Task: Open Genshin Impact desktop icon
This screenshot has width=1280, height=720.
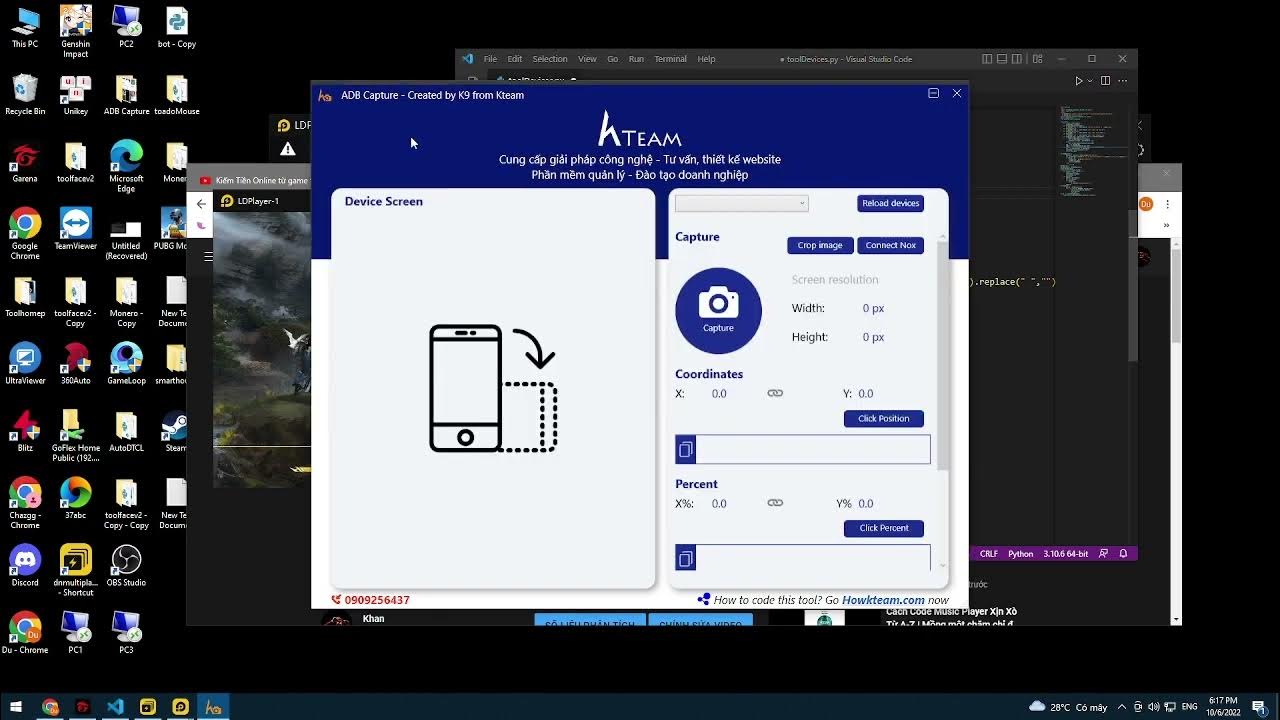Action: (76, 30)
